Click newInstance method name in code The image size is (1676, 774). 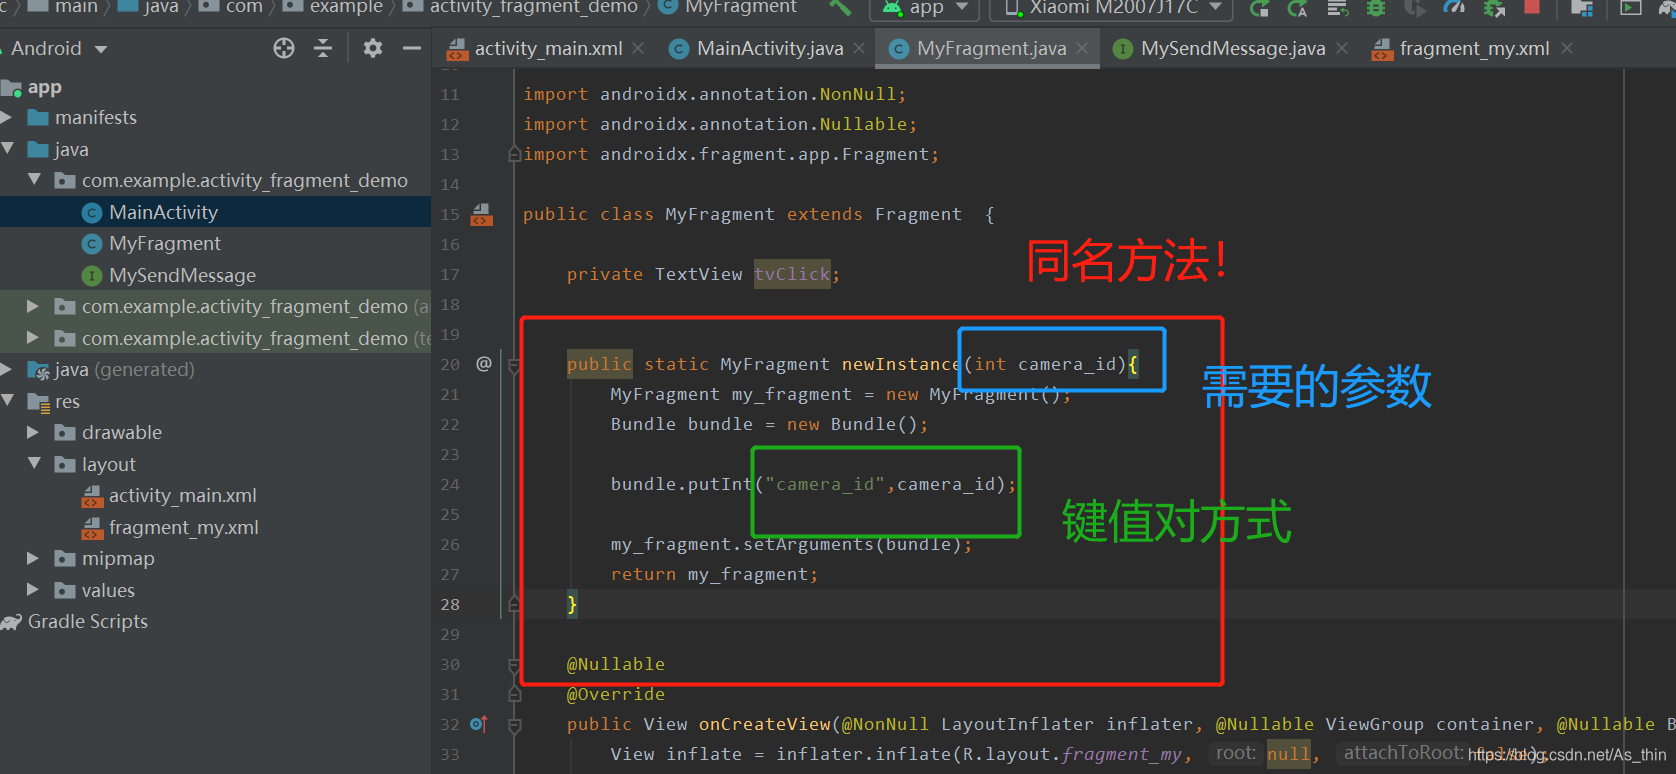coord(900,364)
